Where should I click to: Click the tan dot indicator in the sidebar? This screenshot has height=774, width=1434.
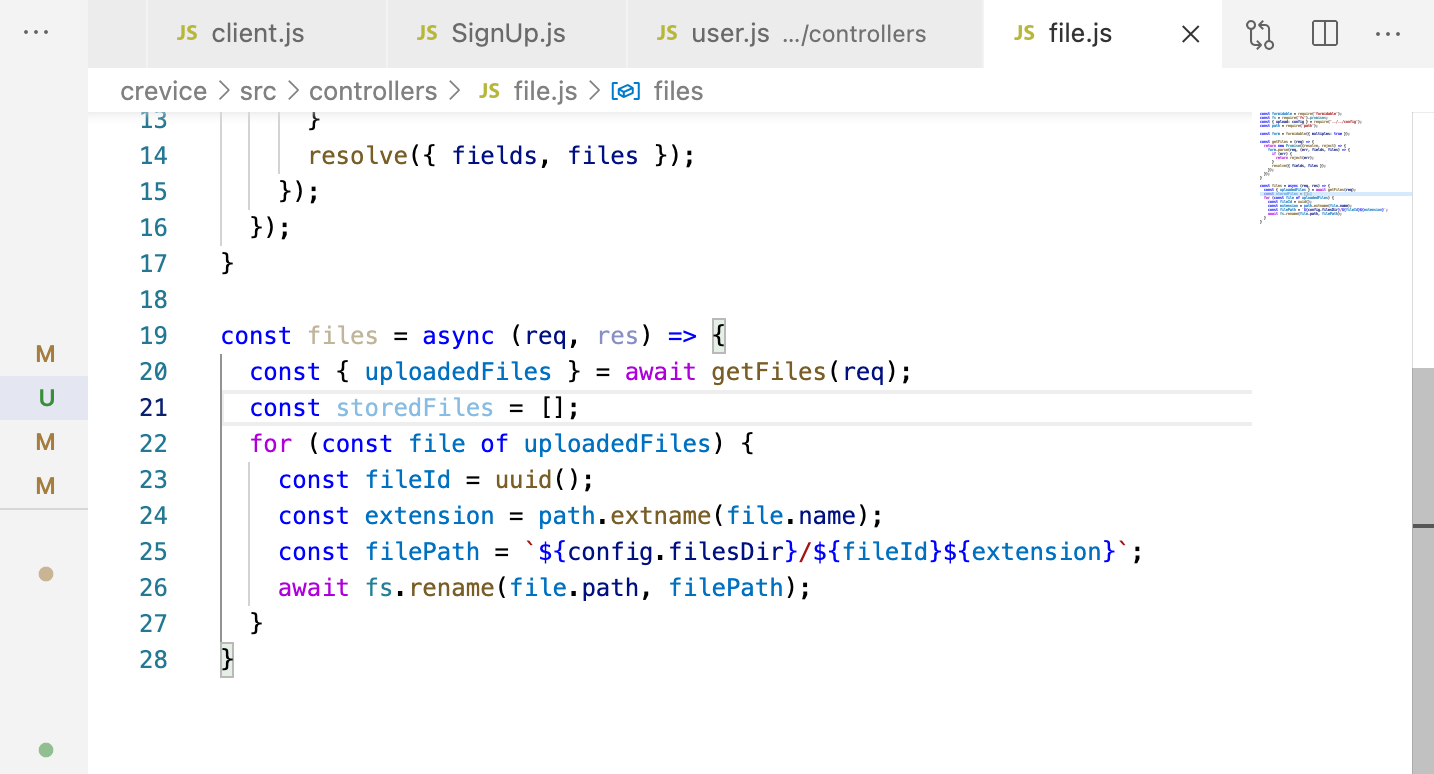click(45, 574)
